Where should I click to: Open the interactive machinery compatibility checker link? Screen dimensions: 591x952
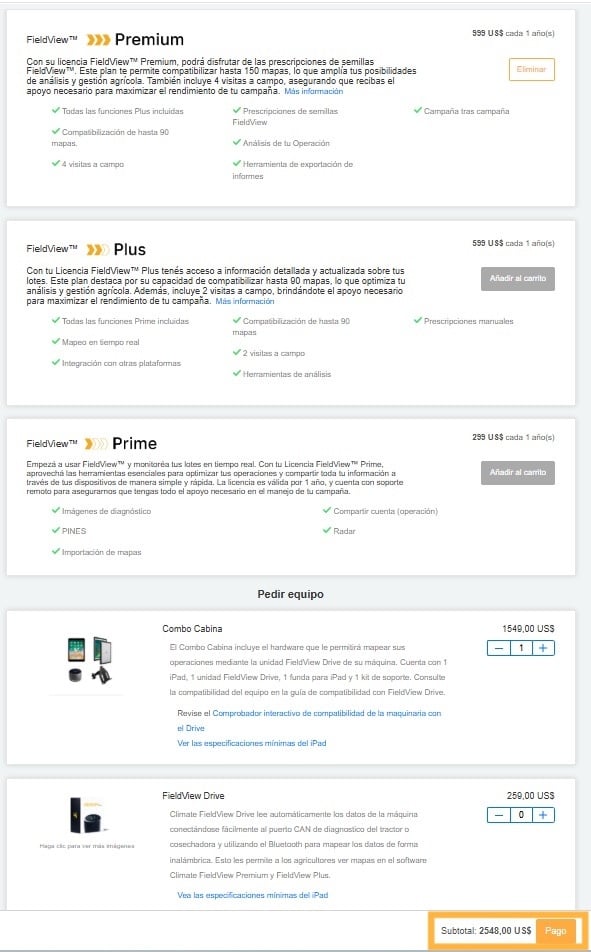pyautogui.click(x=330, y=713)
